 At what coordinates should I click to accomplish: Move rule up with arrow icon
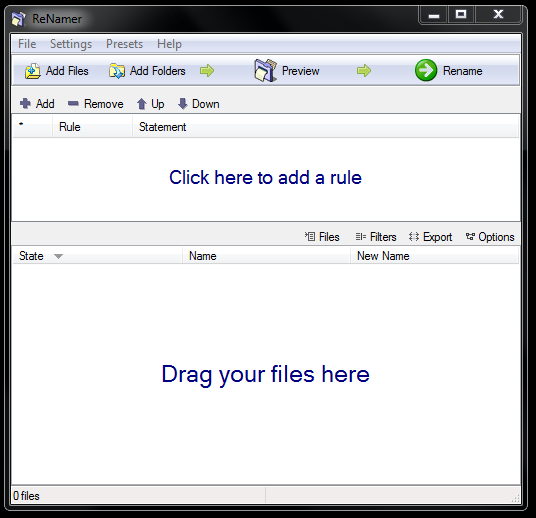142,104
